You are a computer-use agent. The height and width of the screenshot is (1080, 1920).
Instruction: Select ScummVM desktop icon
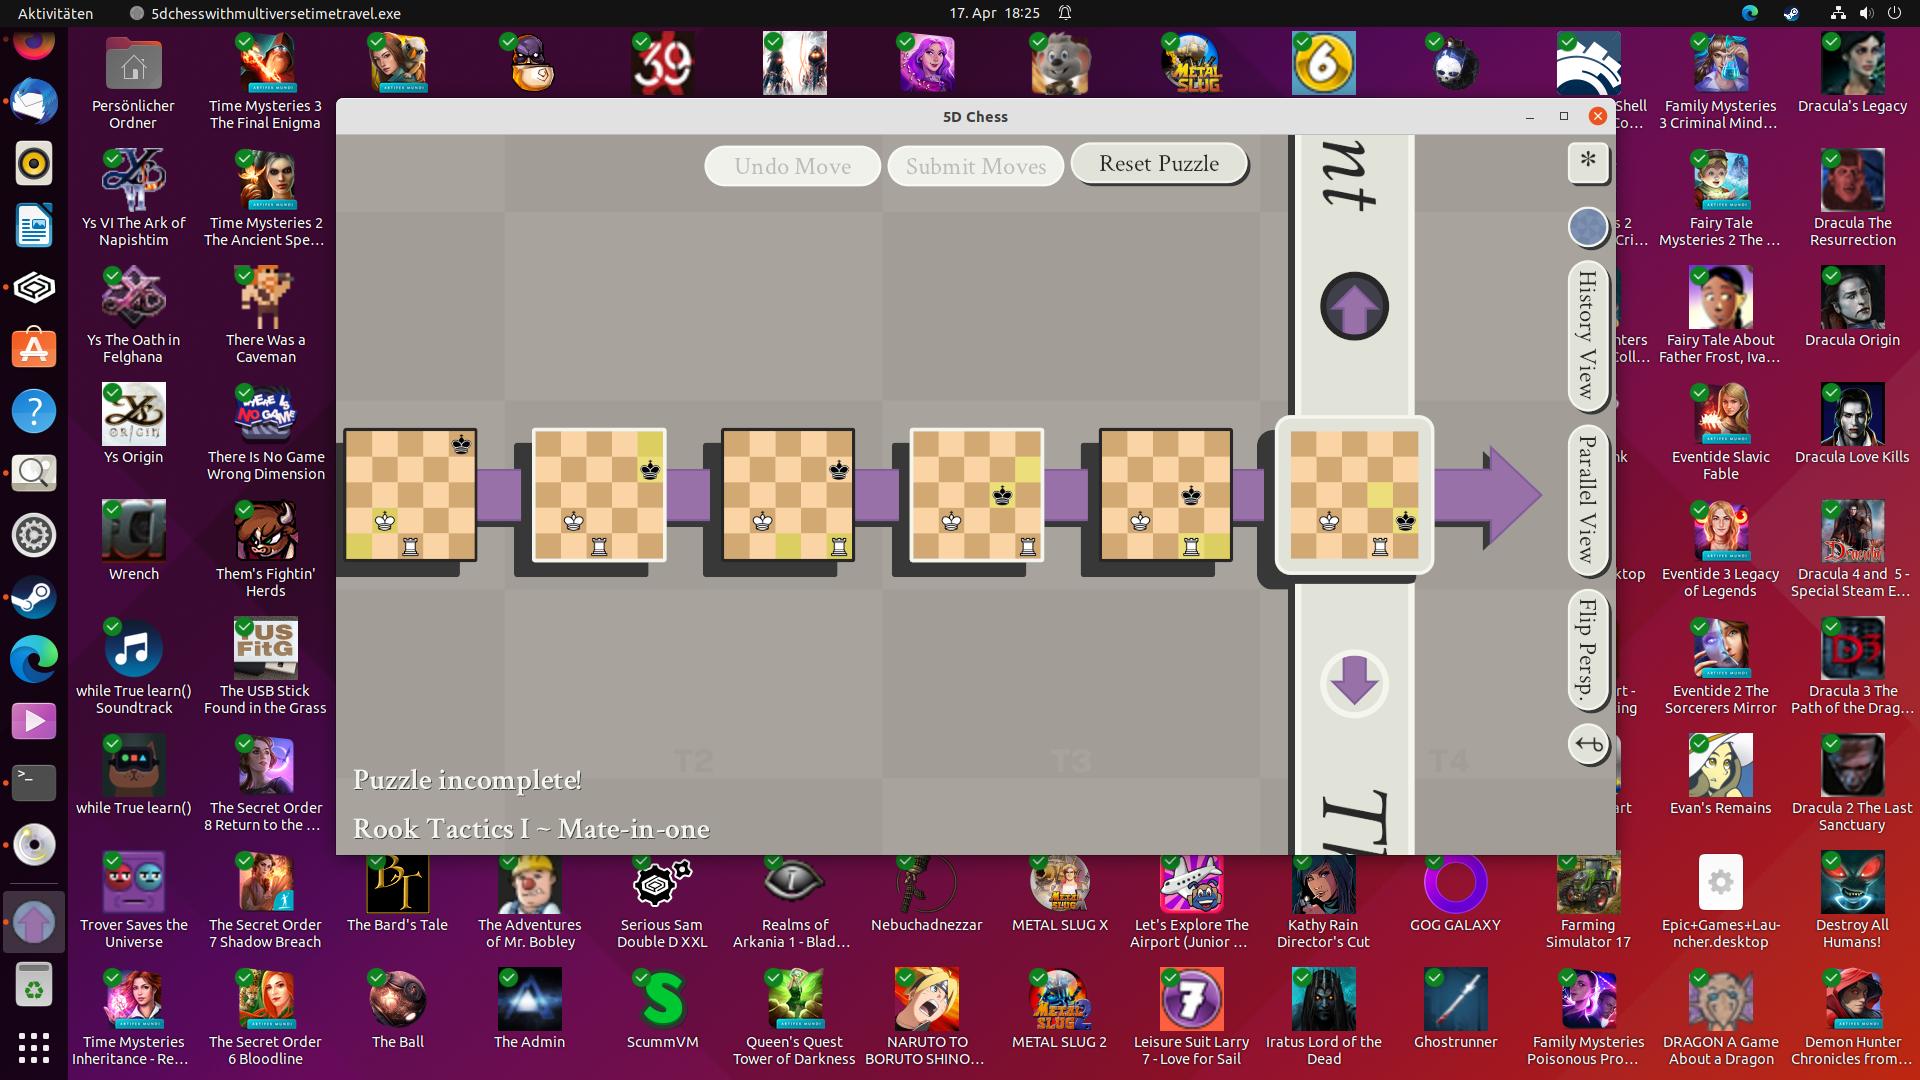tap(662, 1009)
